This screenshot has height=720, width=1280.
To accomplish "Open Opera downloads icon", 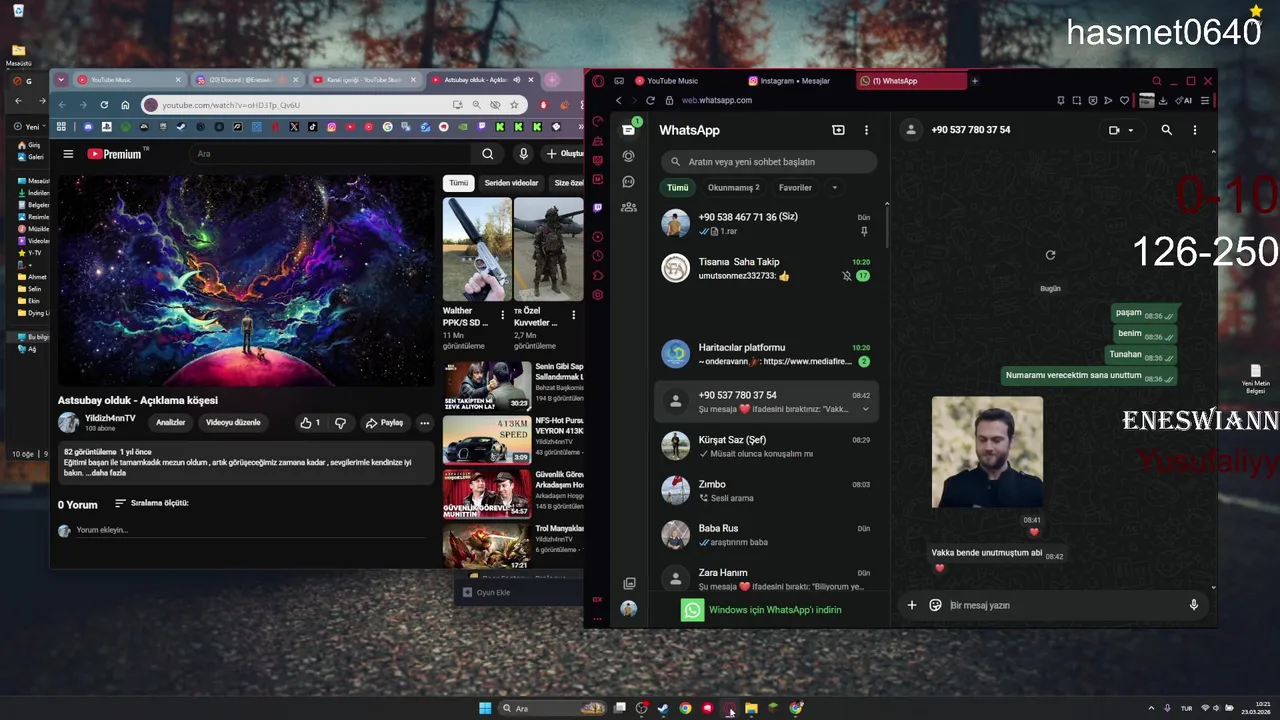I will (x=1162, y=100).
